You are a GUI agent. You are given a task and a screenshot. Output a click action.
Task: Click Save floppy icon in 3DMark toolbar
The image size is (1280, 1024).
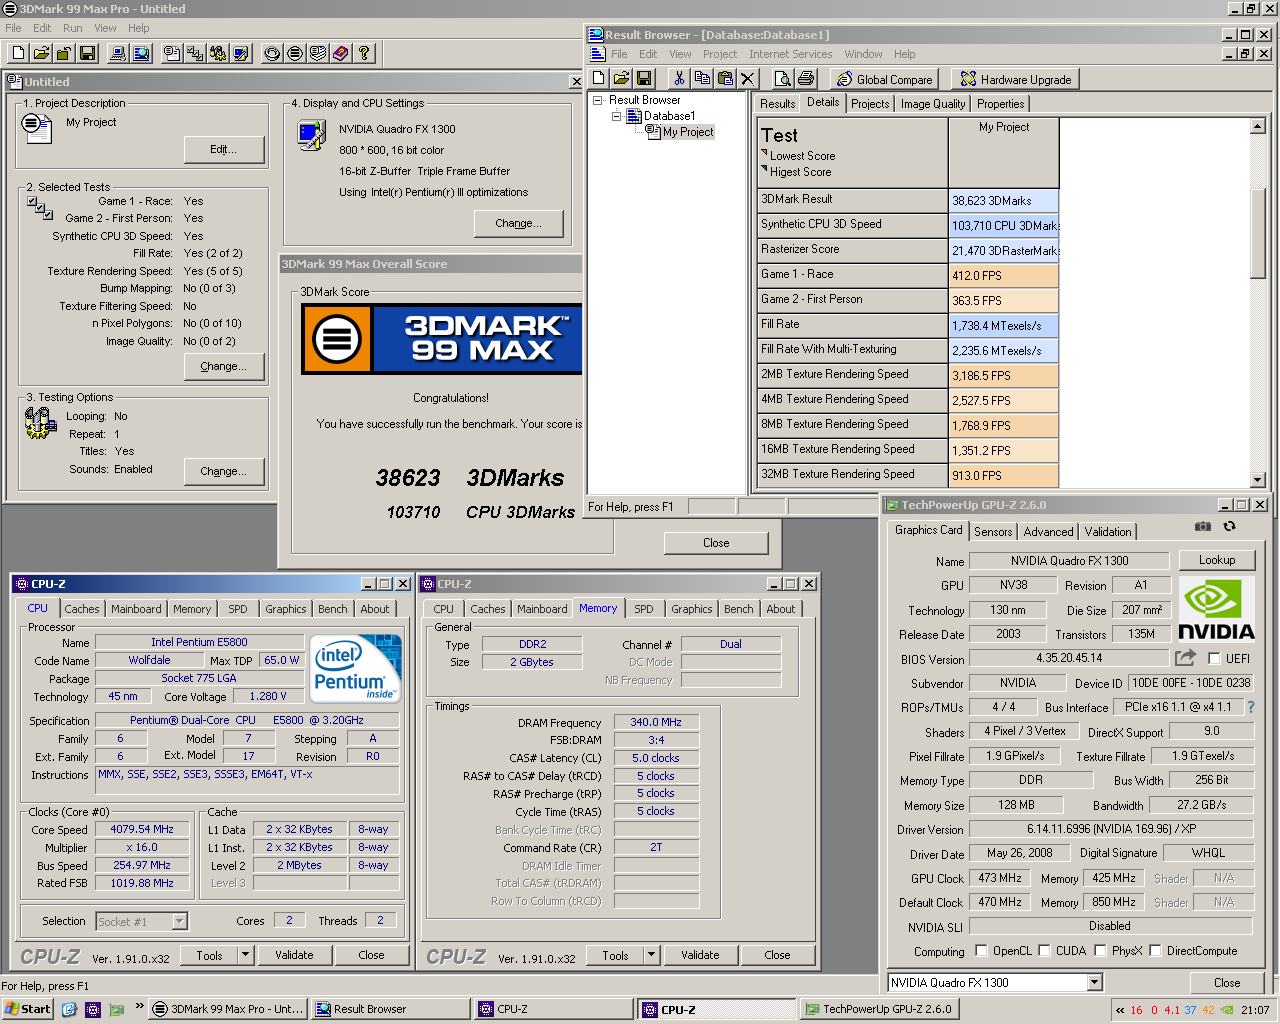click(x=87, y=53)
